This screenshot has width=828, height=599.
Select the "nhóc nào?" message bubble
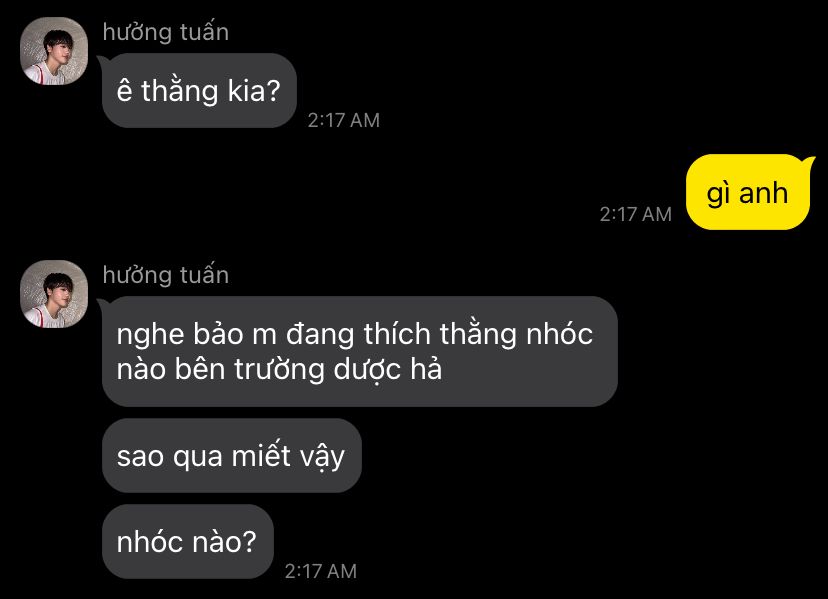point(187,541)
